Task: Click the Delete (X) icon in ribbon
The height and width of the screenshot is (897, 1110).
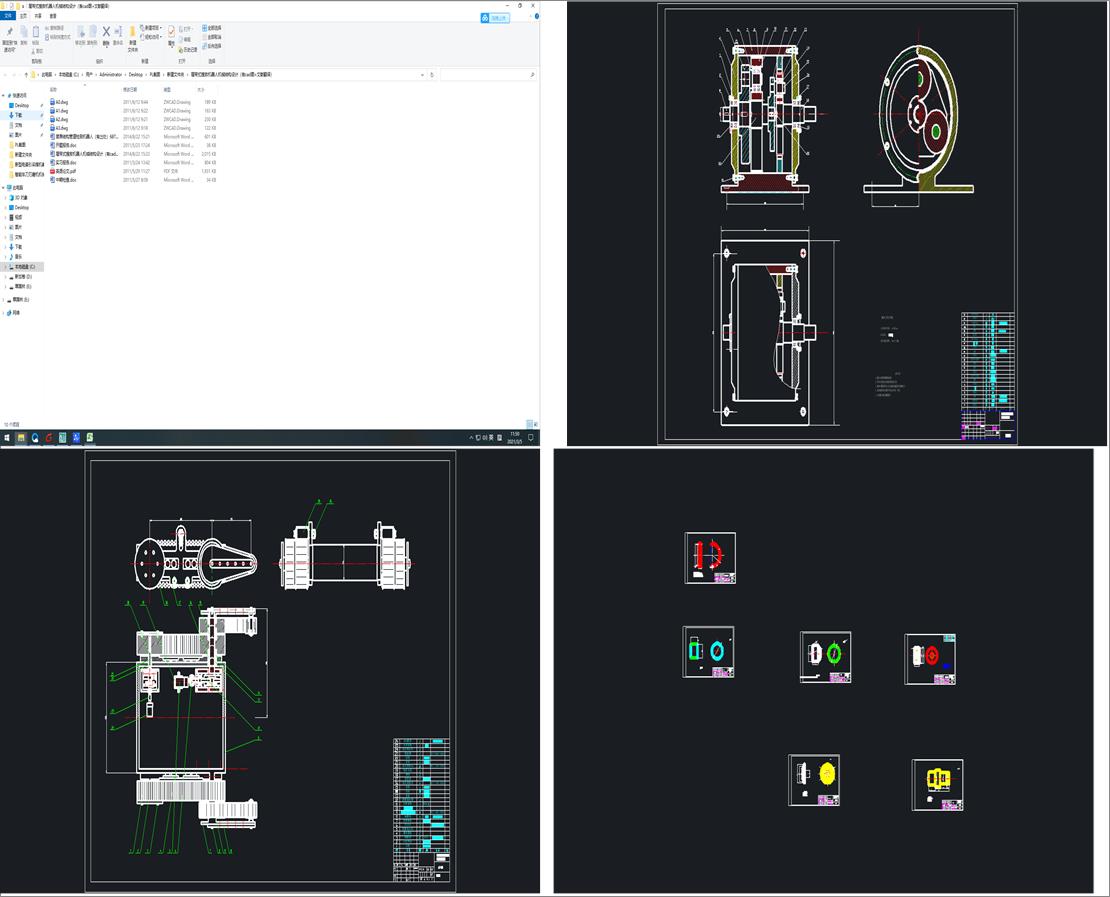Action: click(106, 33)
